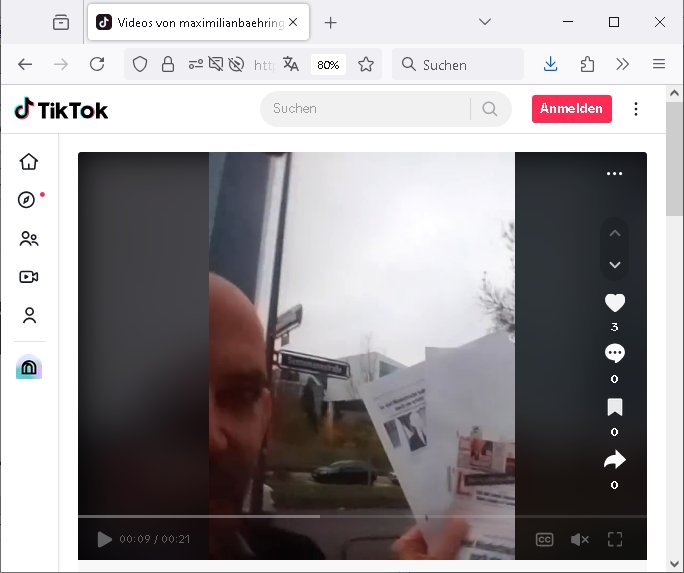Screen dimensions: 684x573
Task: Toggle fullscreen mode on the video
Action: coord(615,539)
